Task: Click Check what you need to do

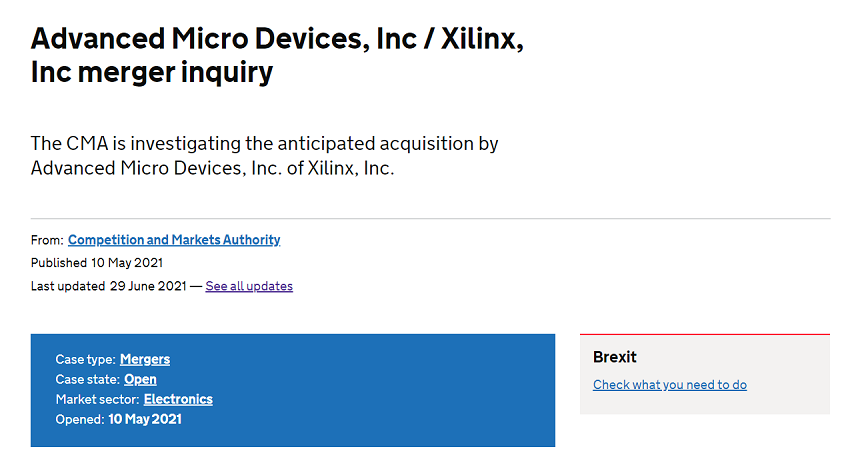Action: coord(670,385)
